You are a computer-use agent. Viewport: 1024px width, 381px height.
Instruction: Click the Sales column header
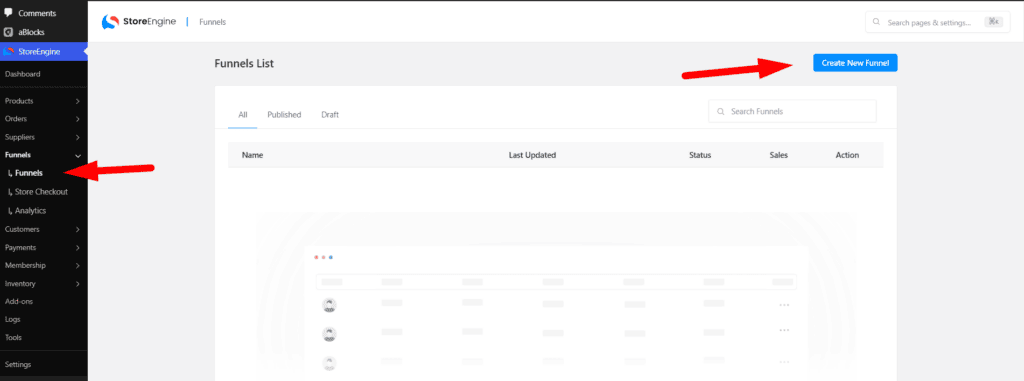click(x=778, y=156)
